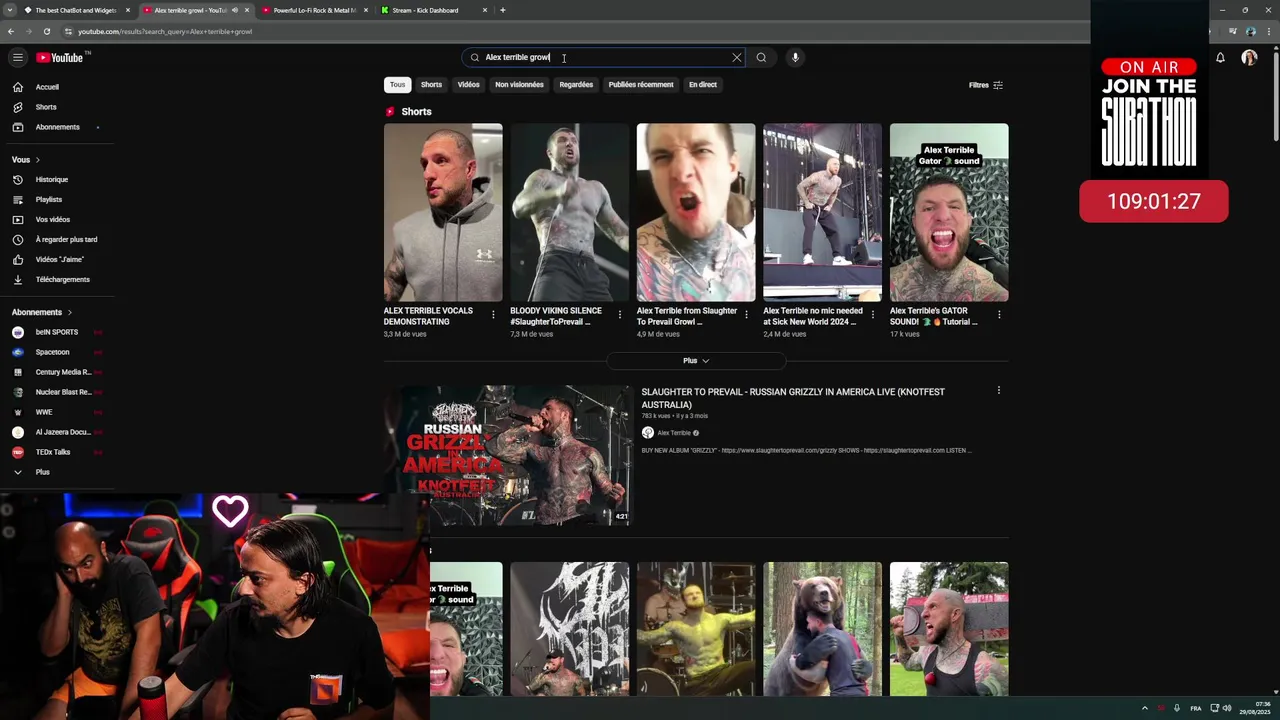The image size is (1280, 720).
Task: Click the Chrome address bar URL
Action: point(165,31)
